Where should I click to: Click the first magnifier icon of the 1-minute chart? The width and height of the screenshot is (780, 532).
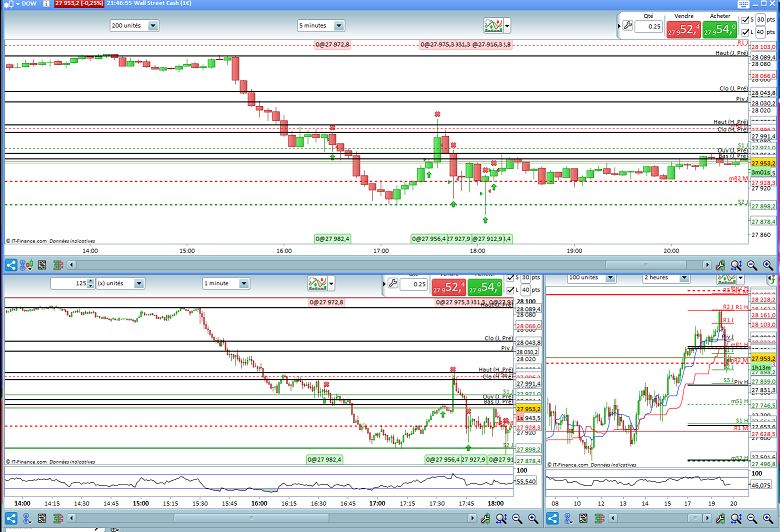tap(501, 519)
